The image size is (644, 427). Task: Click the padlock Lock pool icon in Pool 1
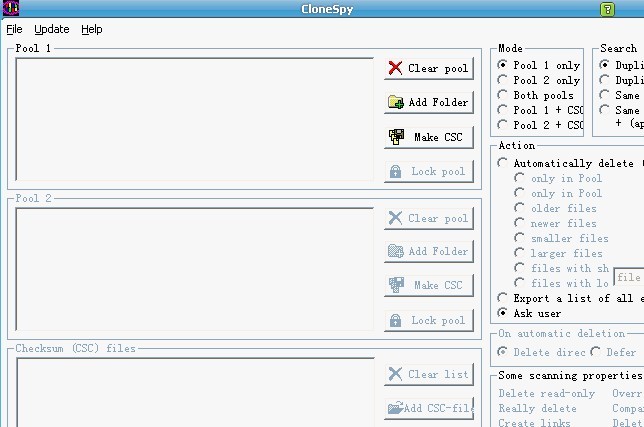[396, 172]
